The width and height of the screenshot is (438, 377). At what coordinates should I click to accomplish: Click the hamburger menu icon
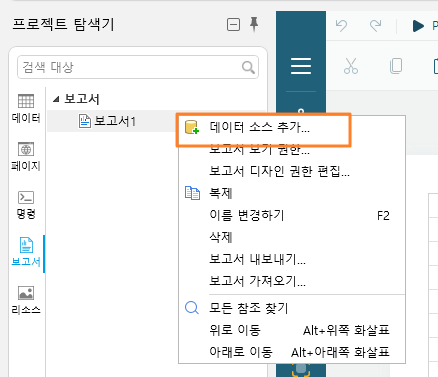click(301, 66)
